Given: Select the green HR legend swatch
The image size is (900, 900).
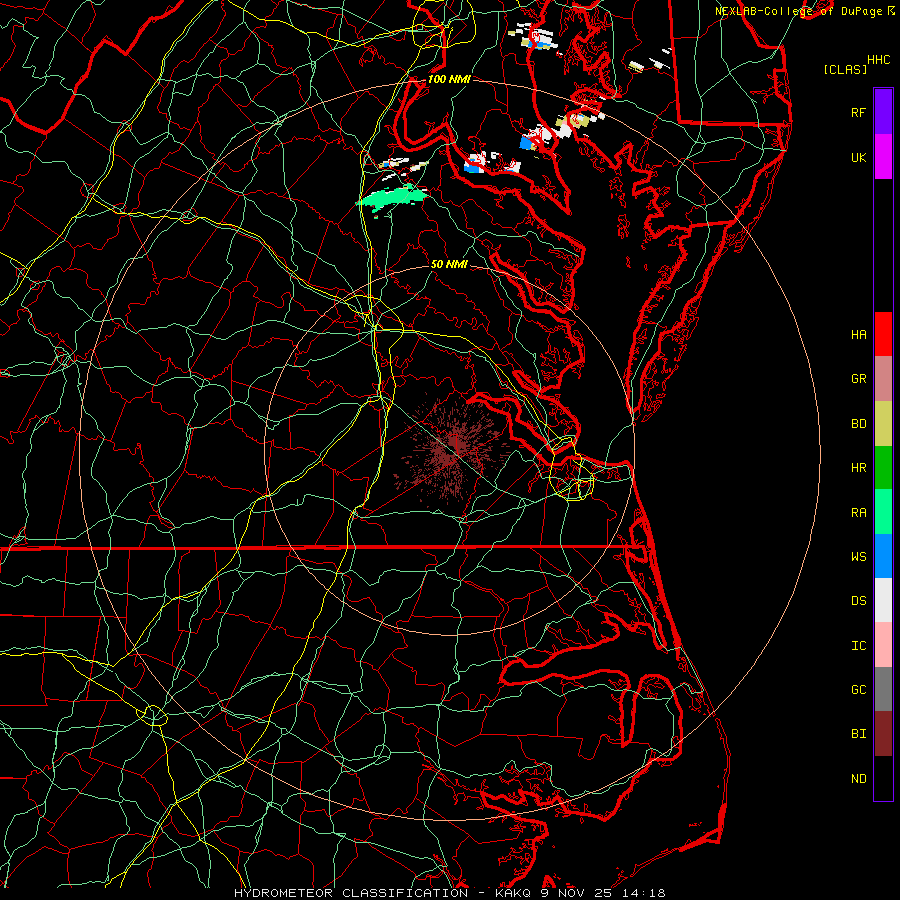Looking at the screenshot, I should pyautogui.click(x=883, y=468).
